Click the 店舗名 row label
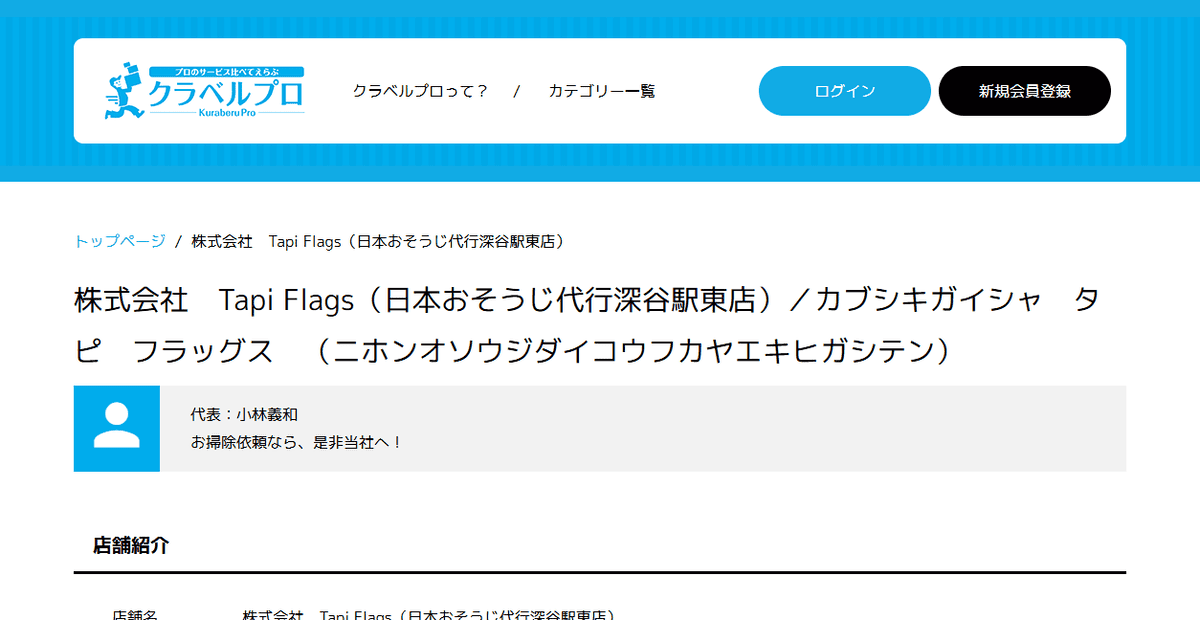The height and width of the screenshot is (620, 1200). [134, 614]
